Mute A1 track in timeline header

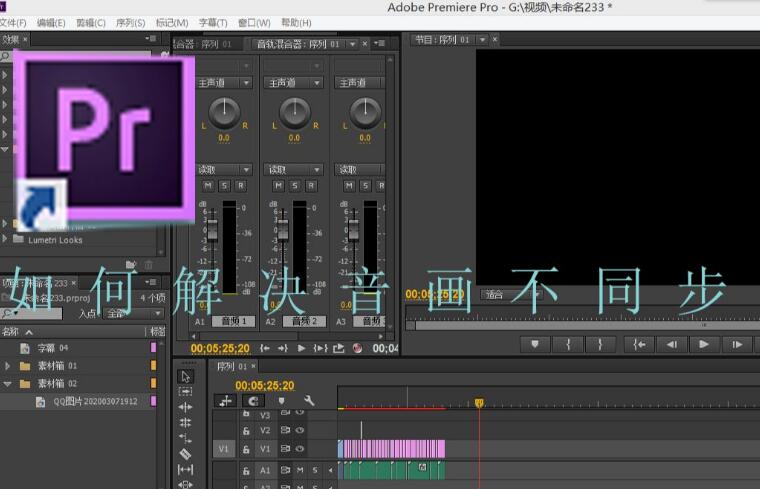(300, 470)
